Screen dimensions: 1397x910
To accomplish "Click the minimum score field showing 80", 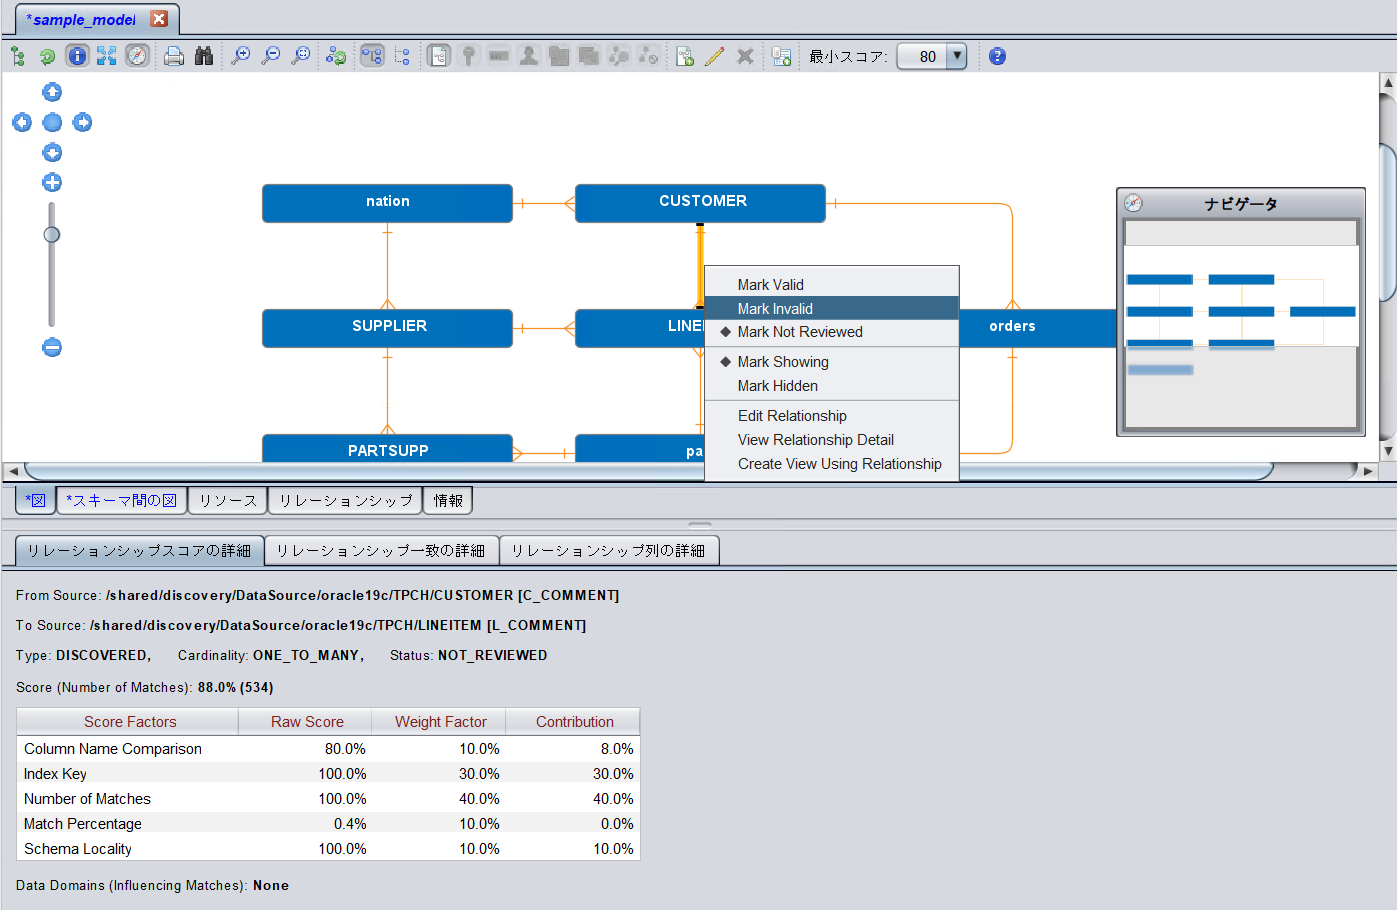I will [922, 56].
